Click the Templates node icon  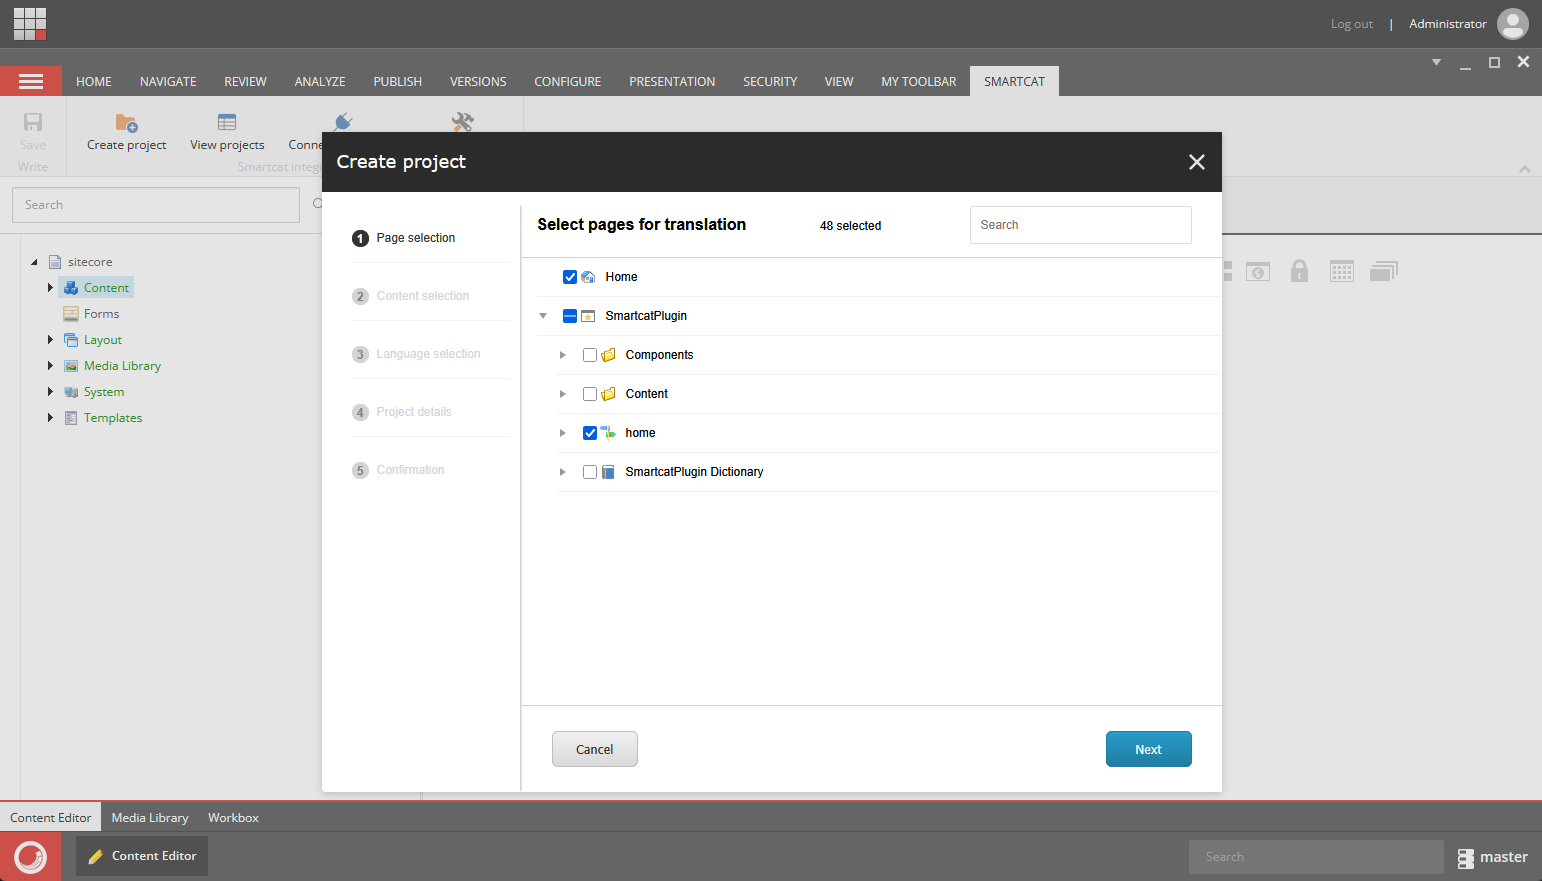[x=71, y=418]
